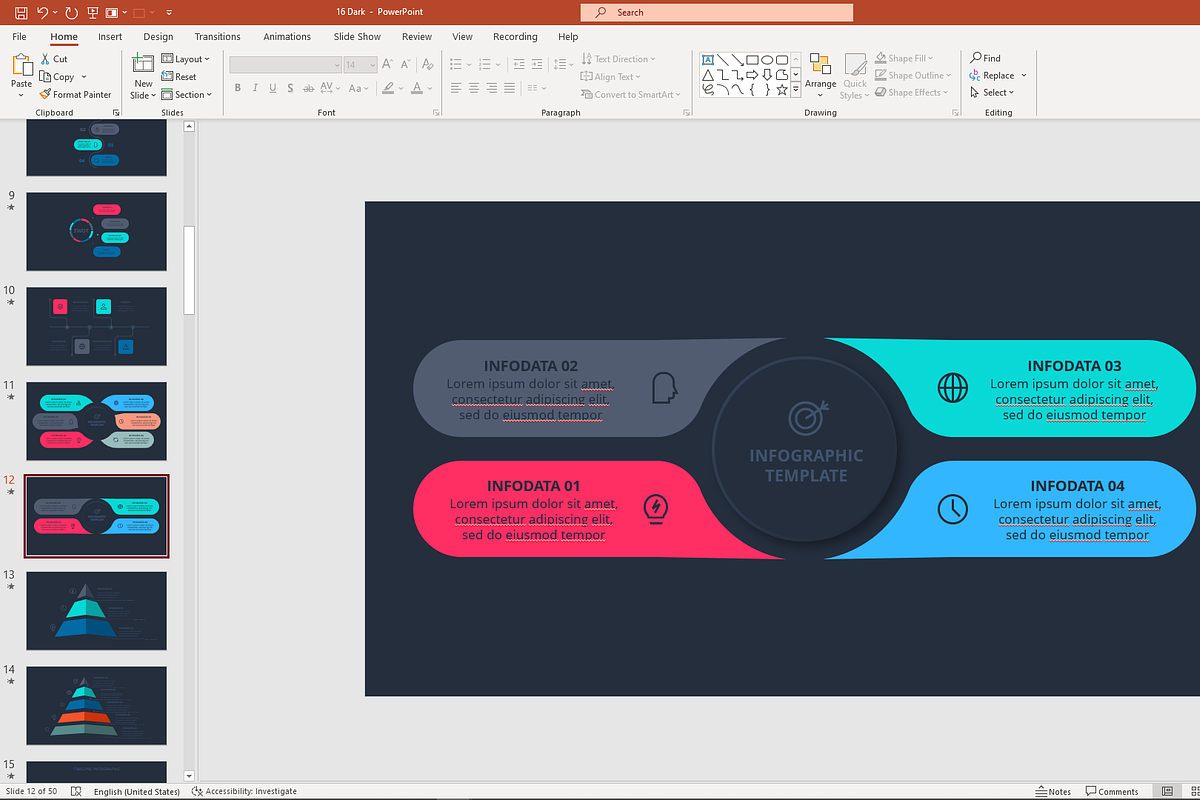
Task: Open the Shape Outline dropdown
Action: click(911, 75)
